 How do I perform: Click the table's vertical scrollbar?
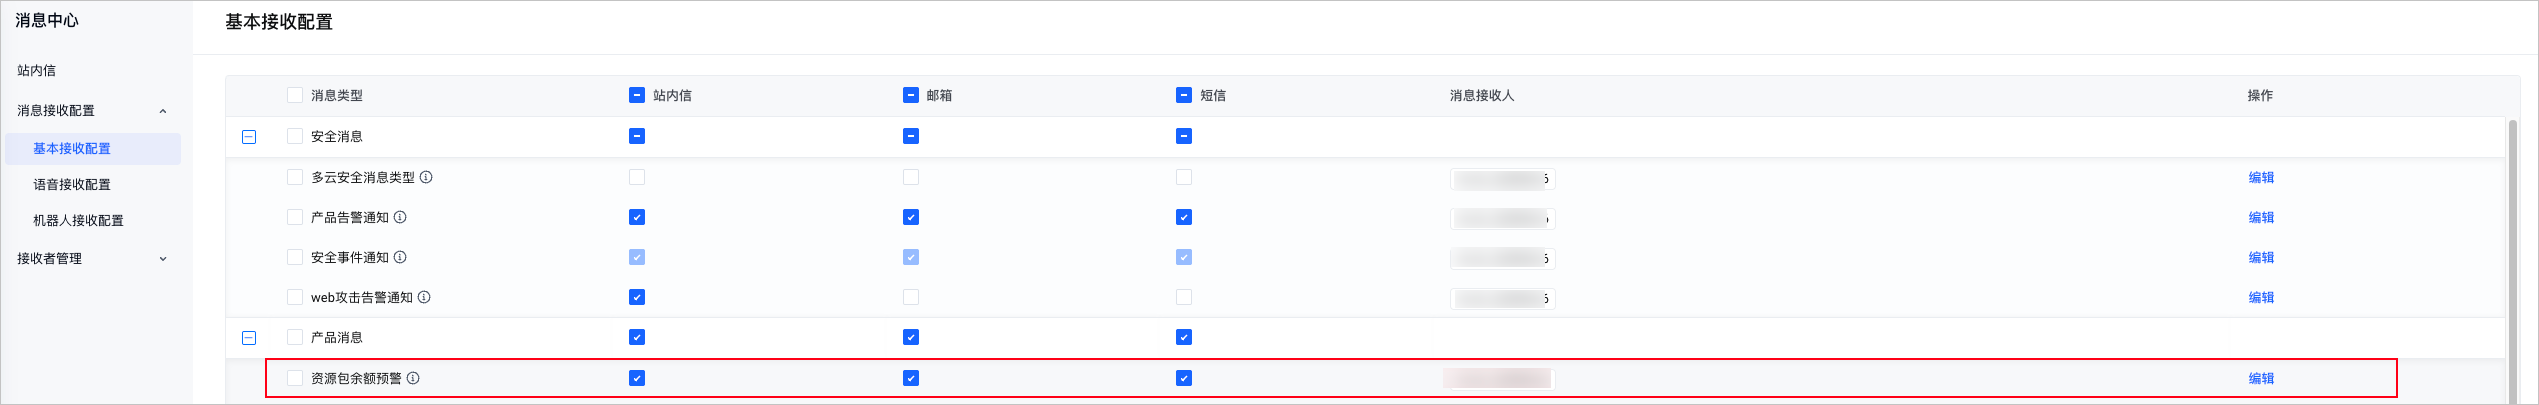[2512, 260]
